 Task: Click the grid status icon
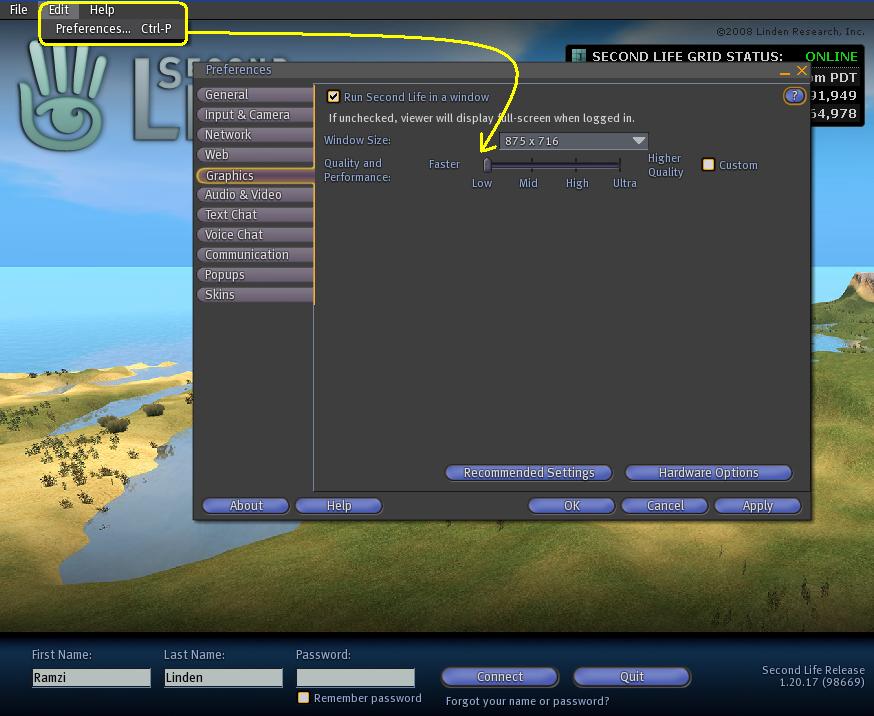click(x=579, y=57)
